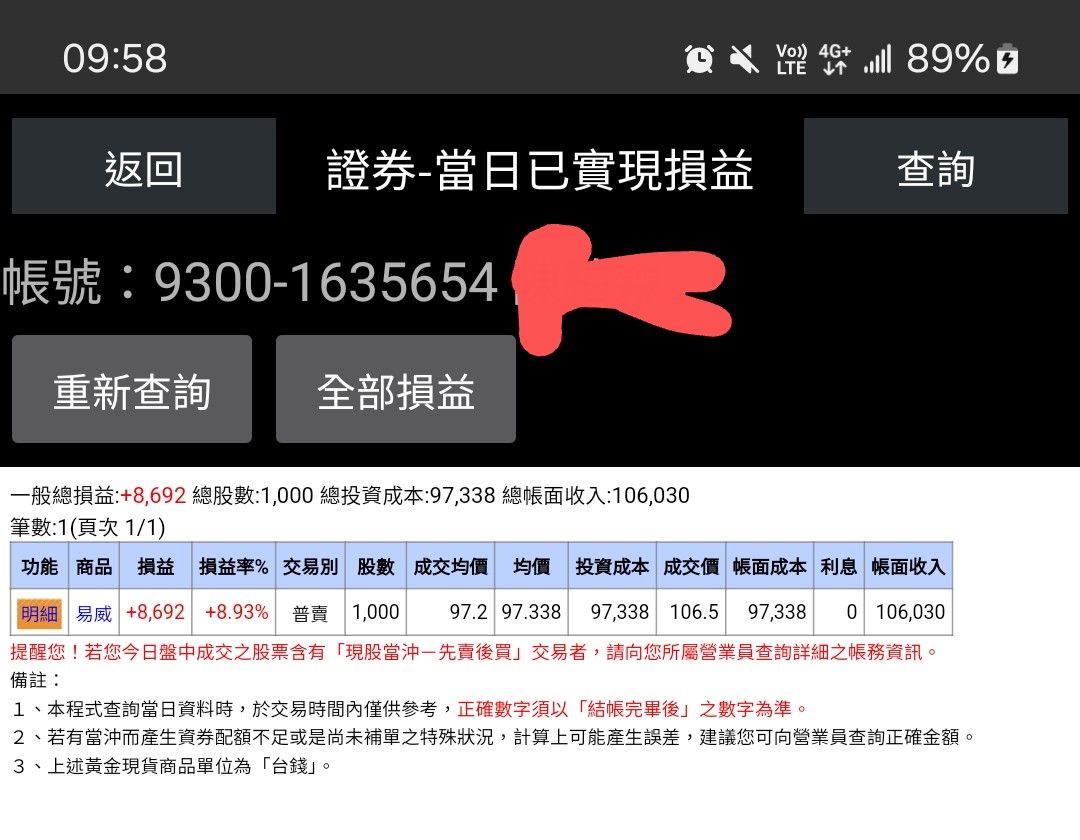Tap the alarm clock status icon

pyautogui.click(x=699, y=59)
